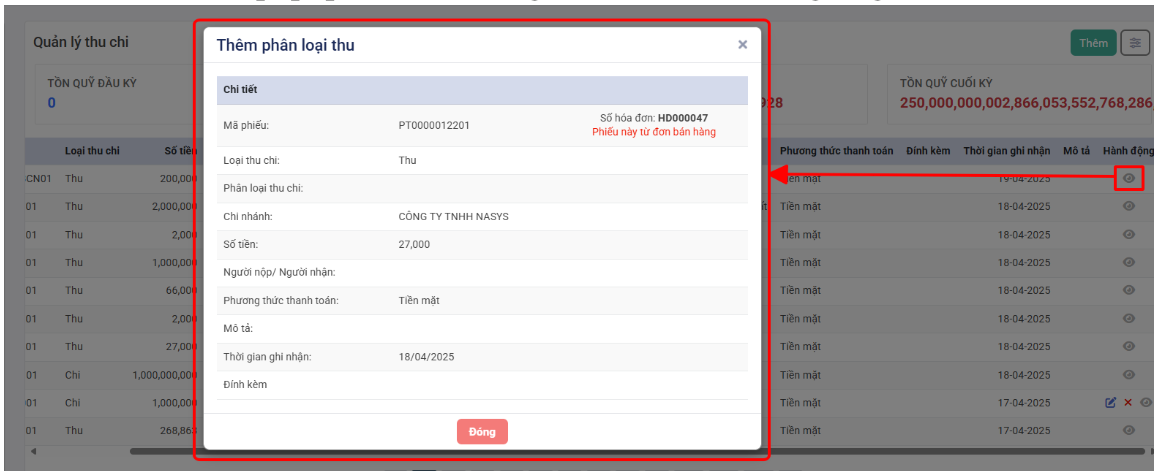View the 1,000,000,000 Chi row details
Viewport: 1154px width, 472px height.
[x=1128, y=375]
